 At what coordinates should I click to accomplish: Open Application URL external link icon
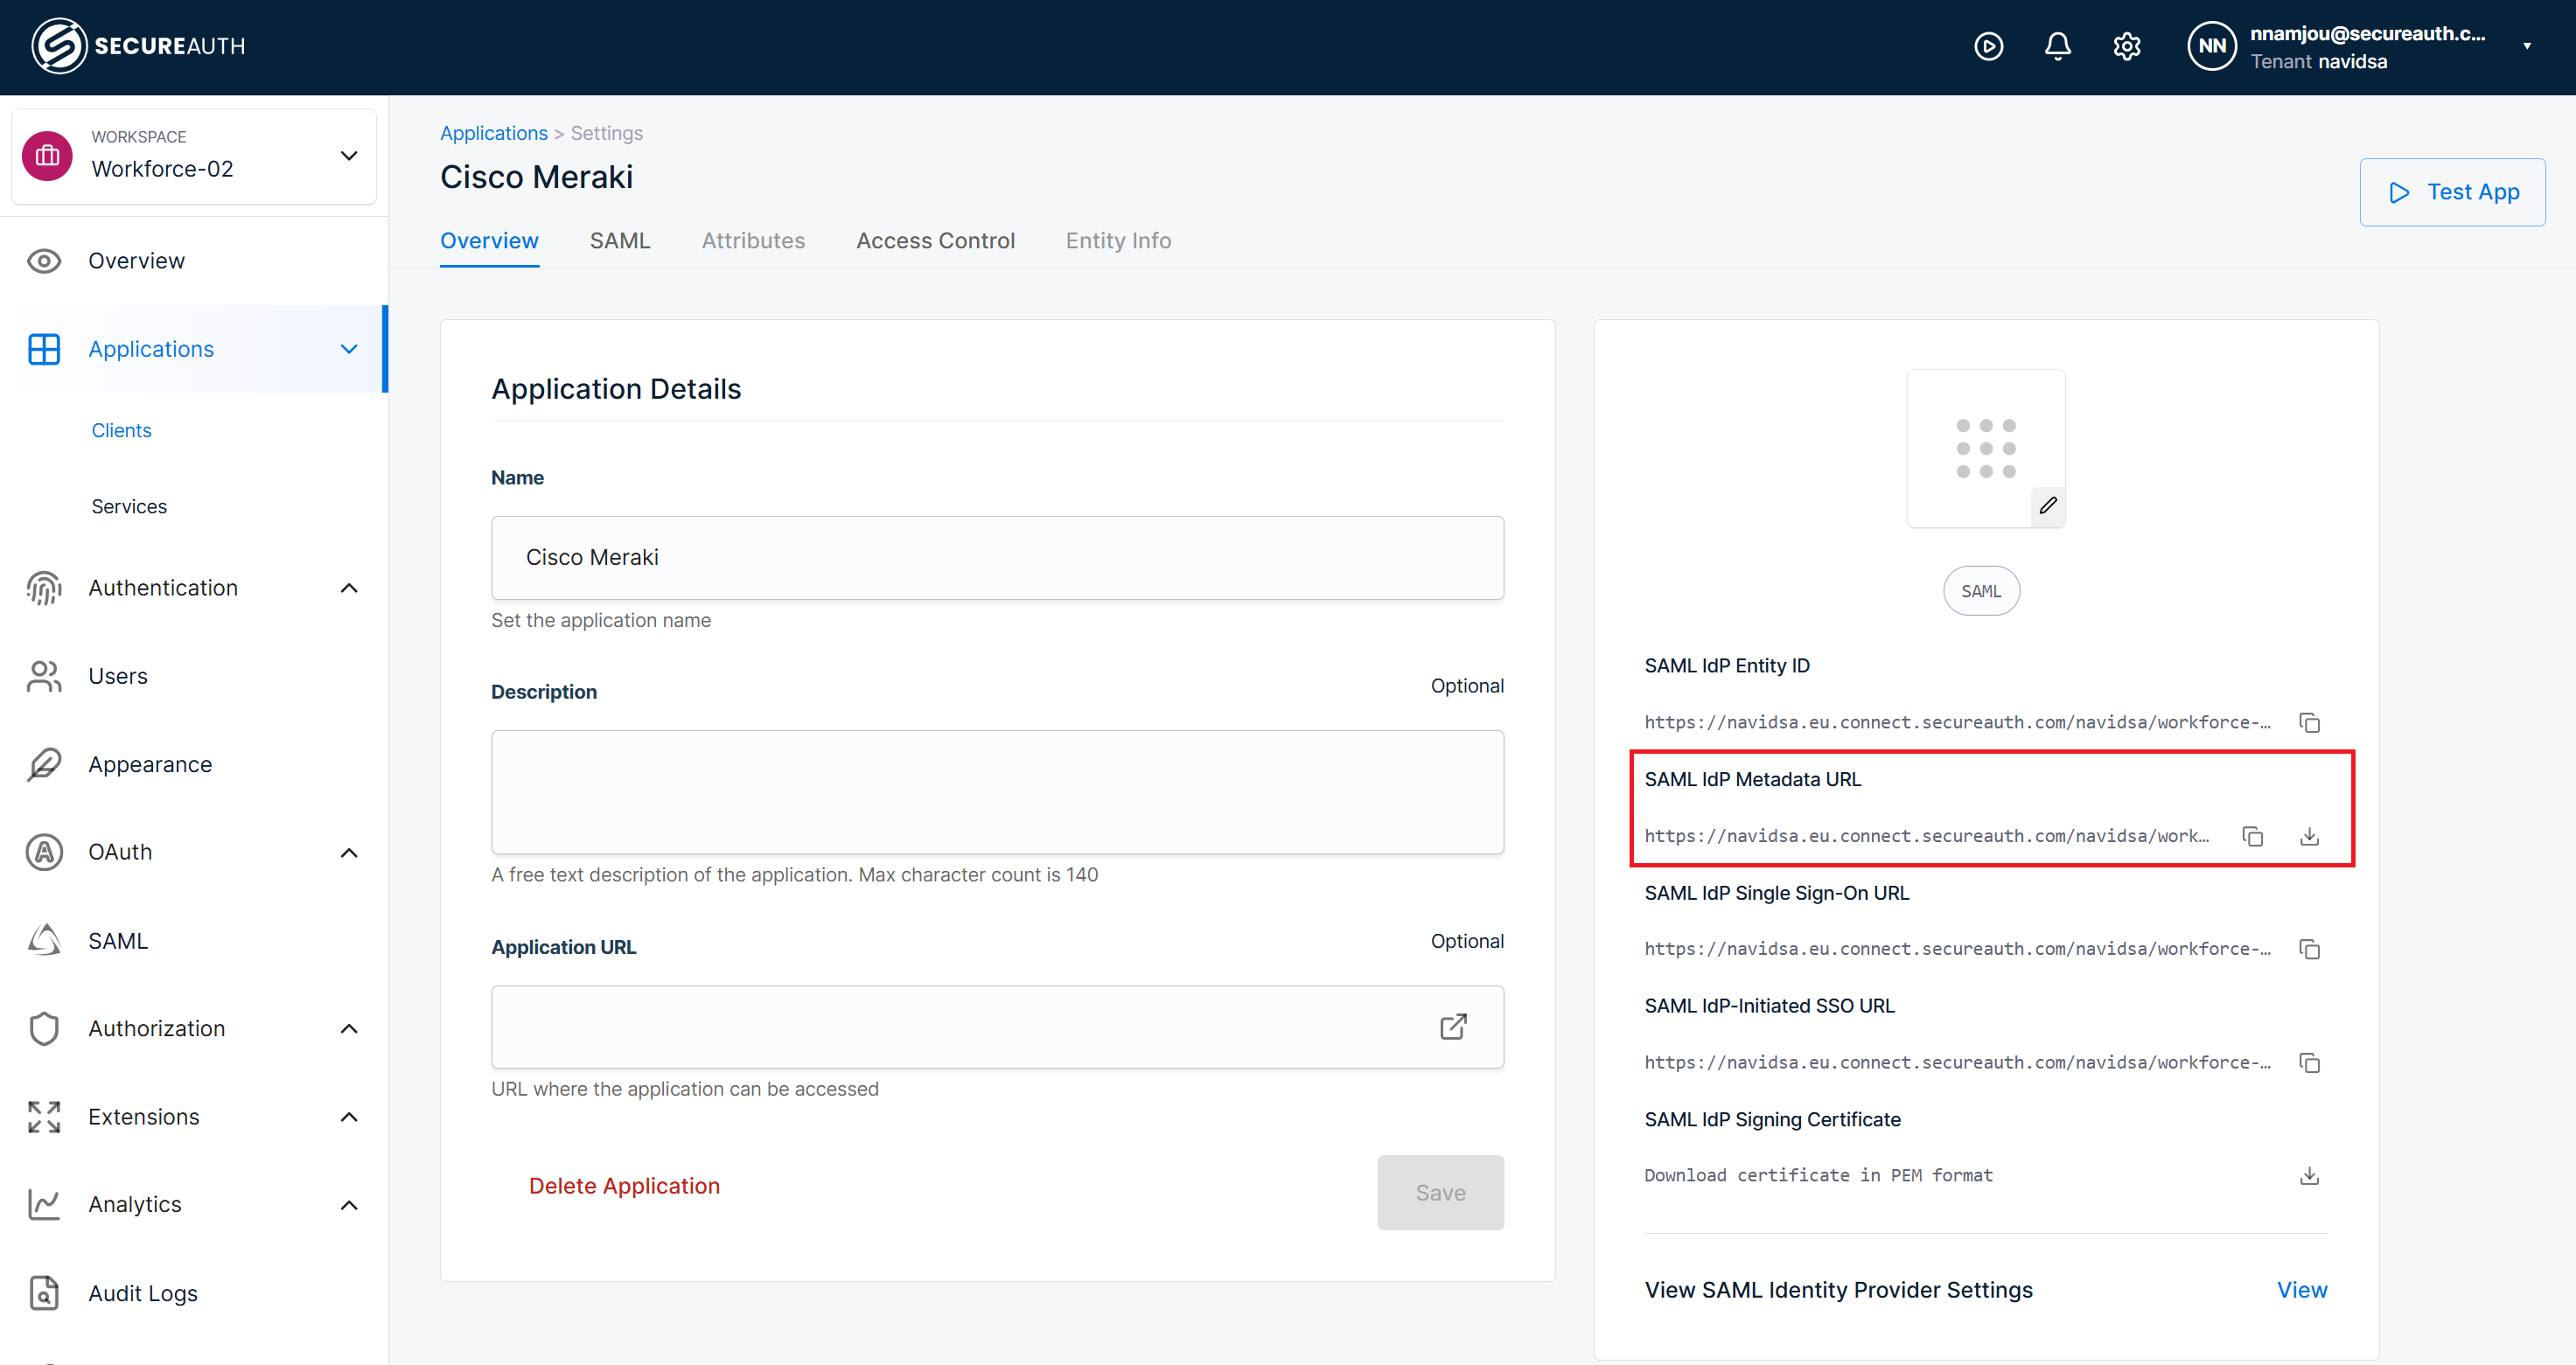[1453, 1027]
